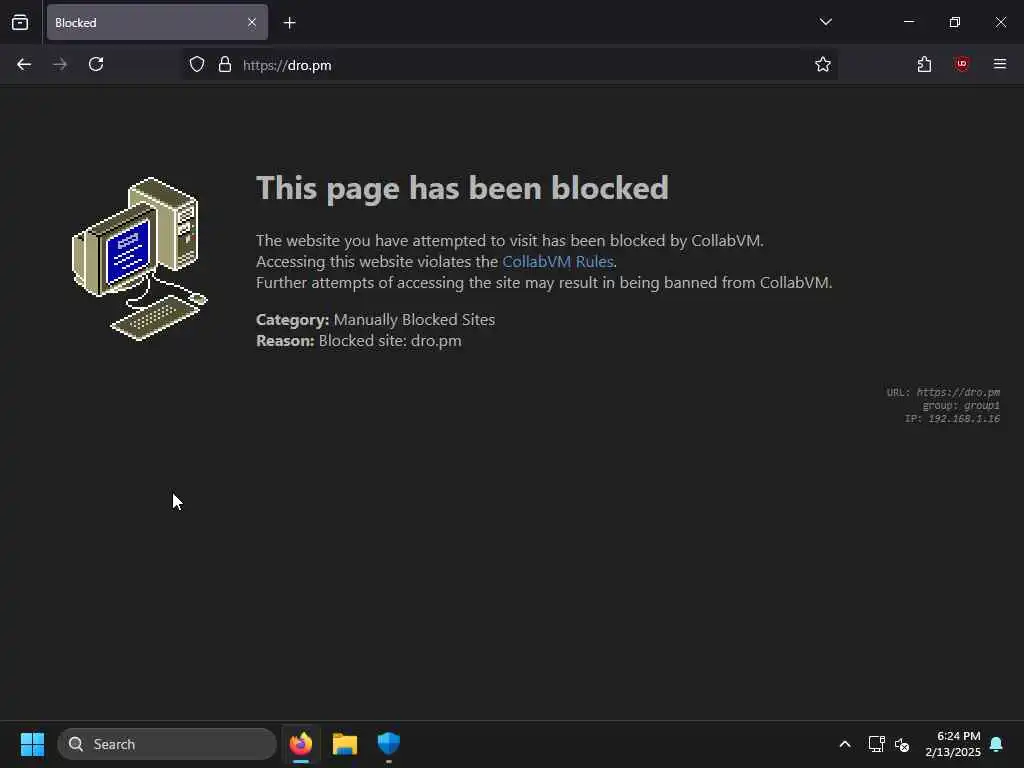This screenshot has width=1024, height=768.
Task: Open uBlock Origin extension icon
Action: click(x=961, y=65)
